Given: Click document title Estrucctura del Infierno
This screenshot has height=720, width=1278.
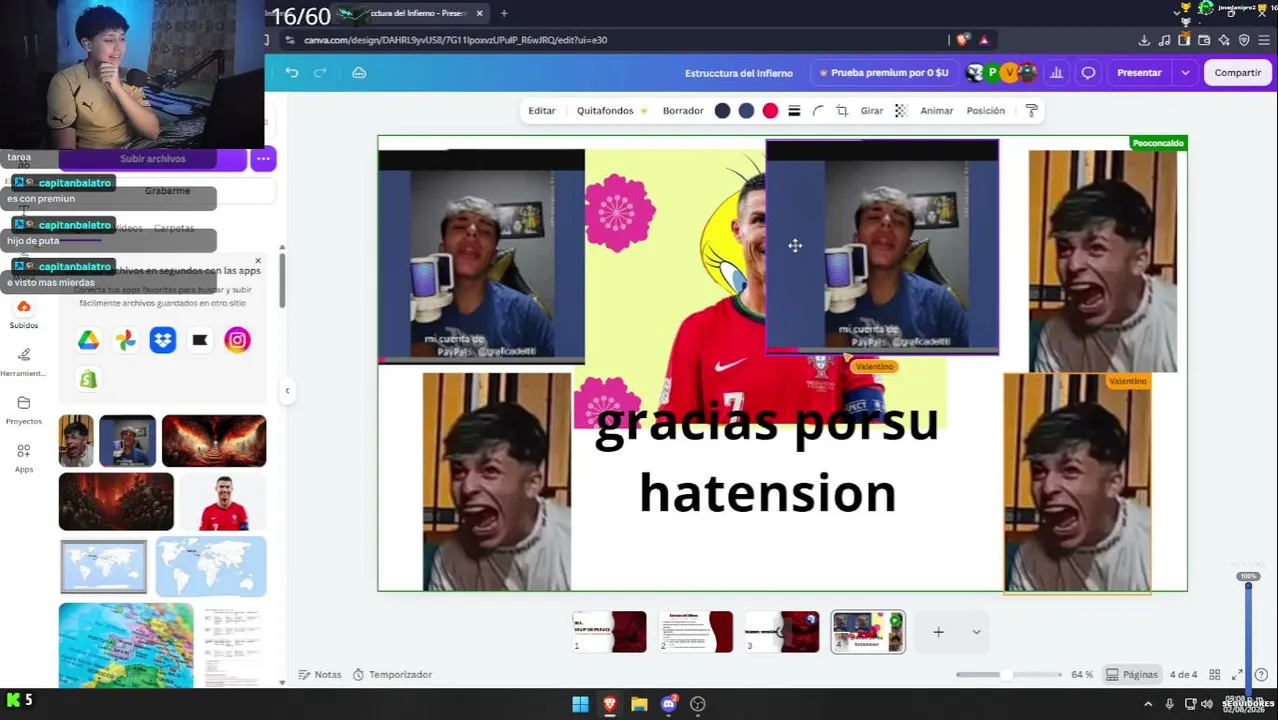Looking at the screenshot, I should 739,73.
